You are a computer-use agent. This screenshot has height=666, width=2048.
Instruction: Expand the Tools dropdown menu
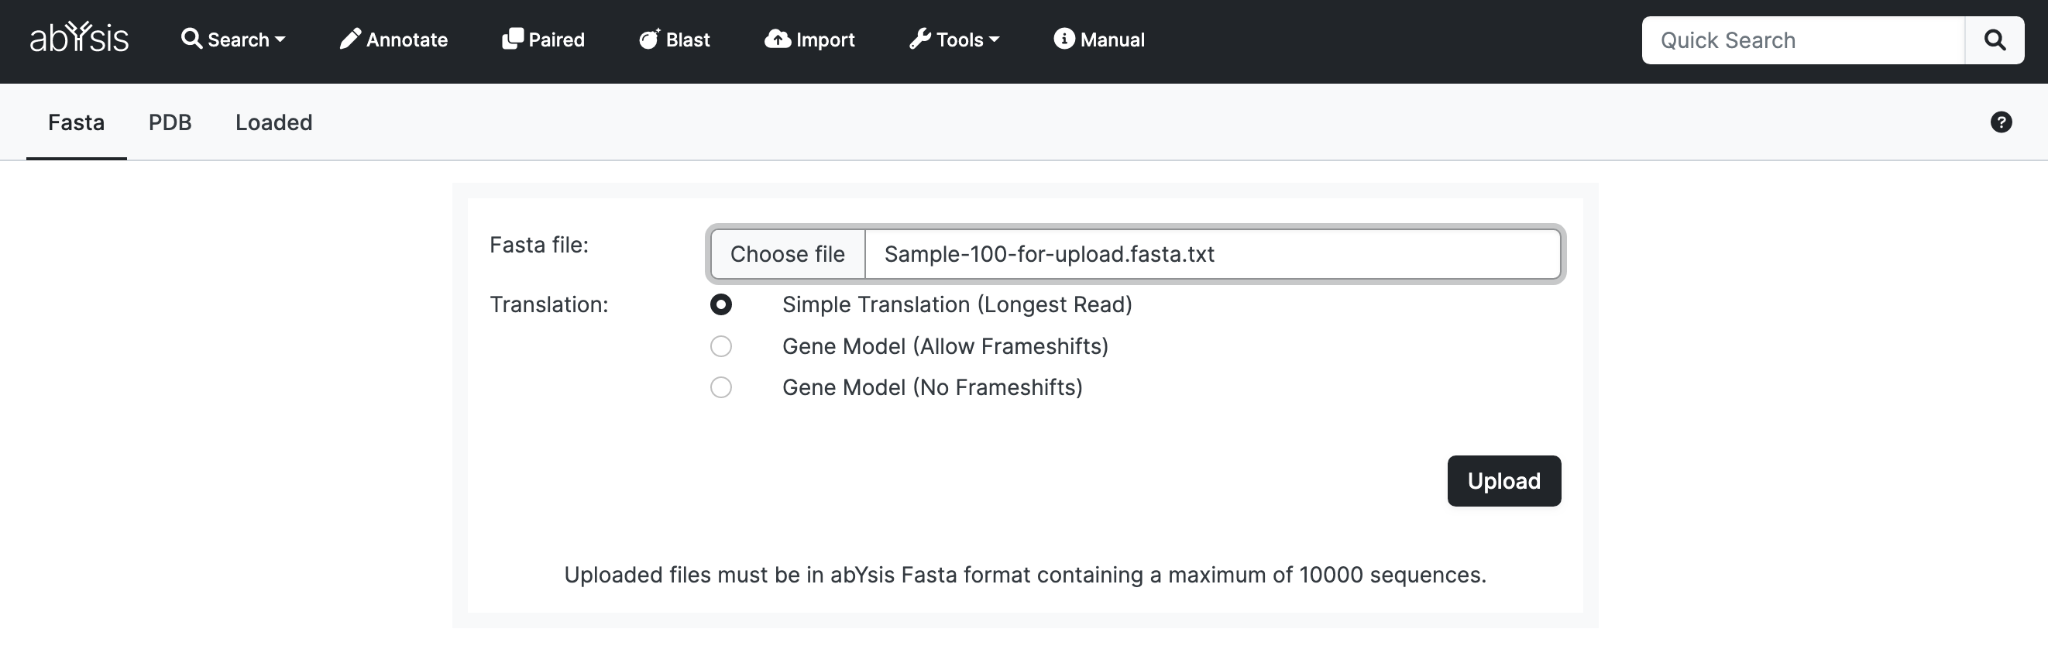[954, 40]
